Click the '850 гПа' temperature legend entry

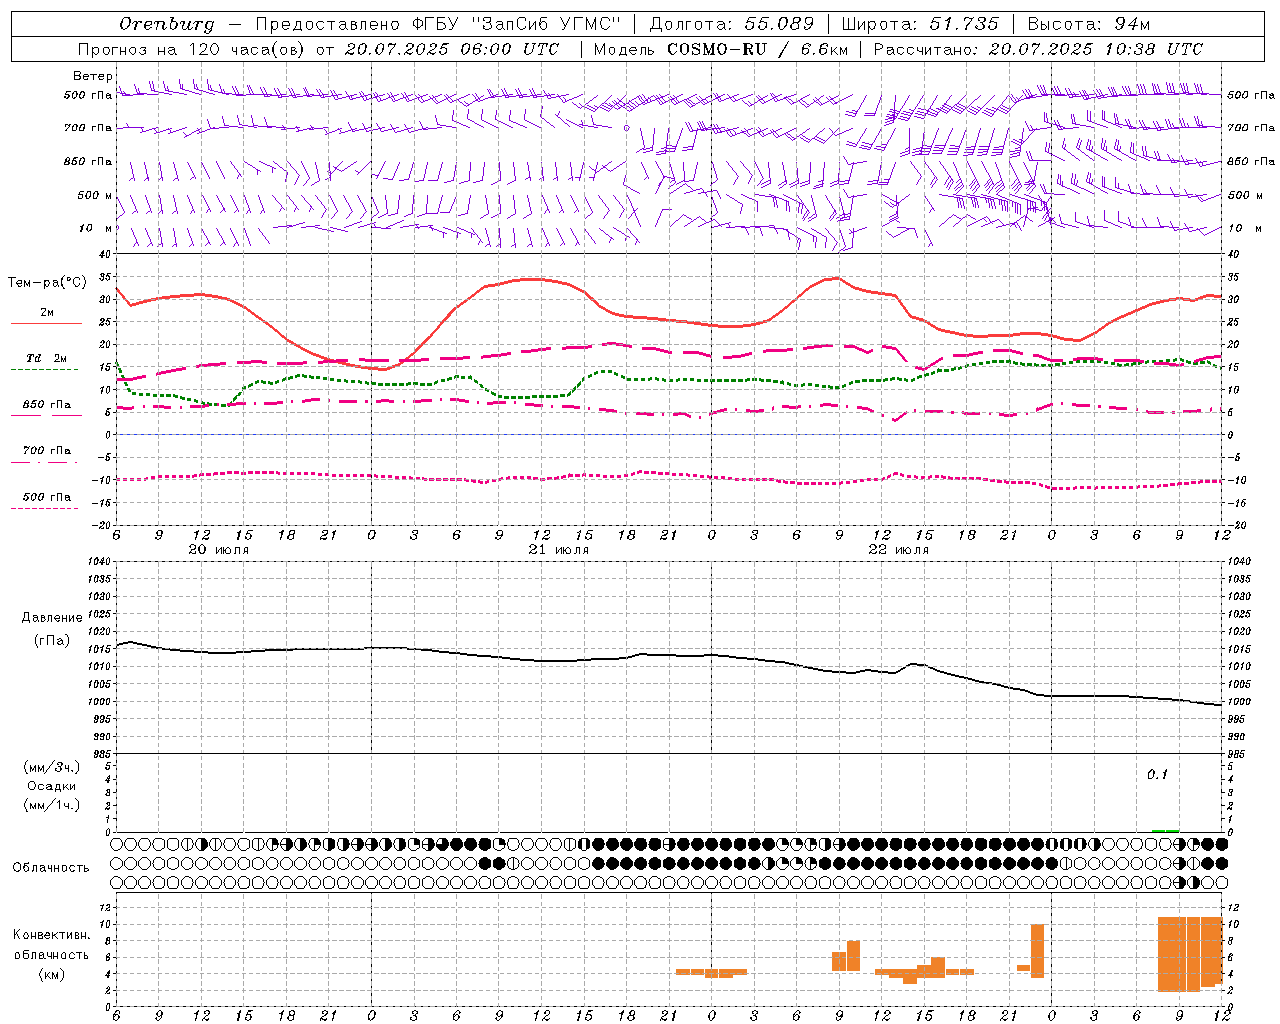46,405
